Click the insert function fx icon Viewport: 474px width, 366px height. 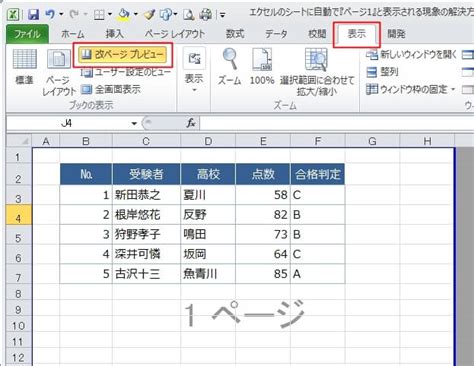[x=191, y=123]
